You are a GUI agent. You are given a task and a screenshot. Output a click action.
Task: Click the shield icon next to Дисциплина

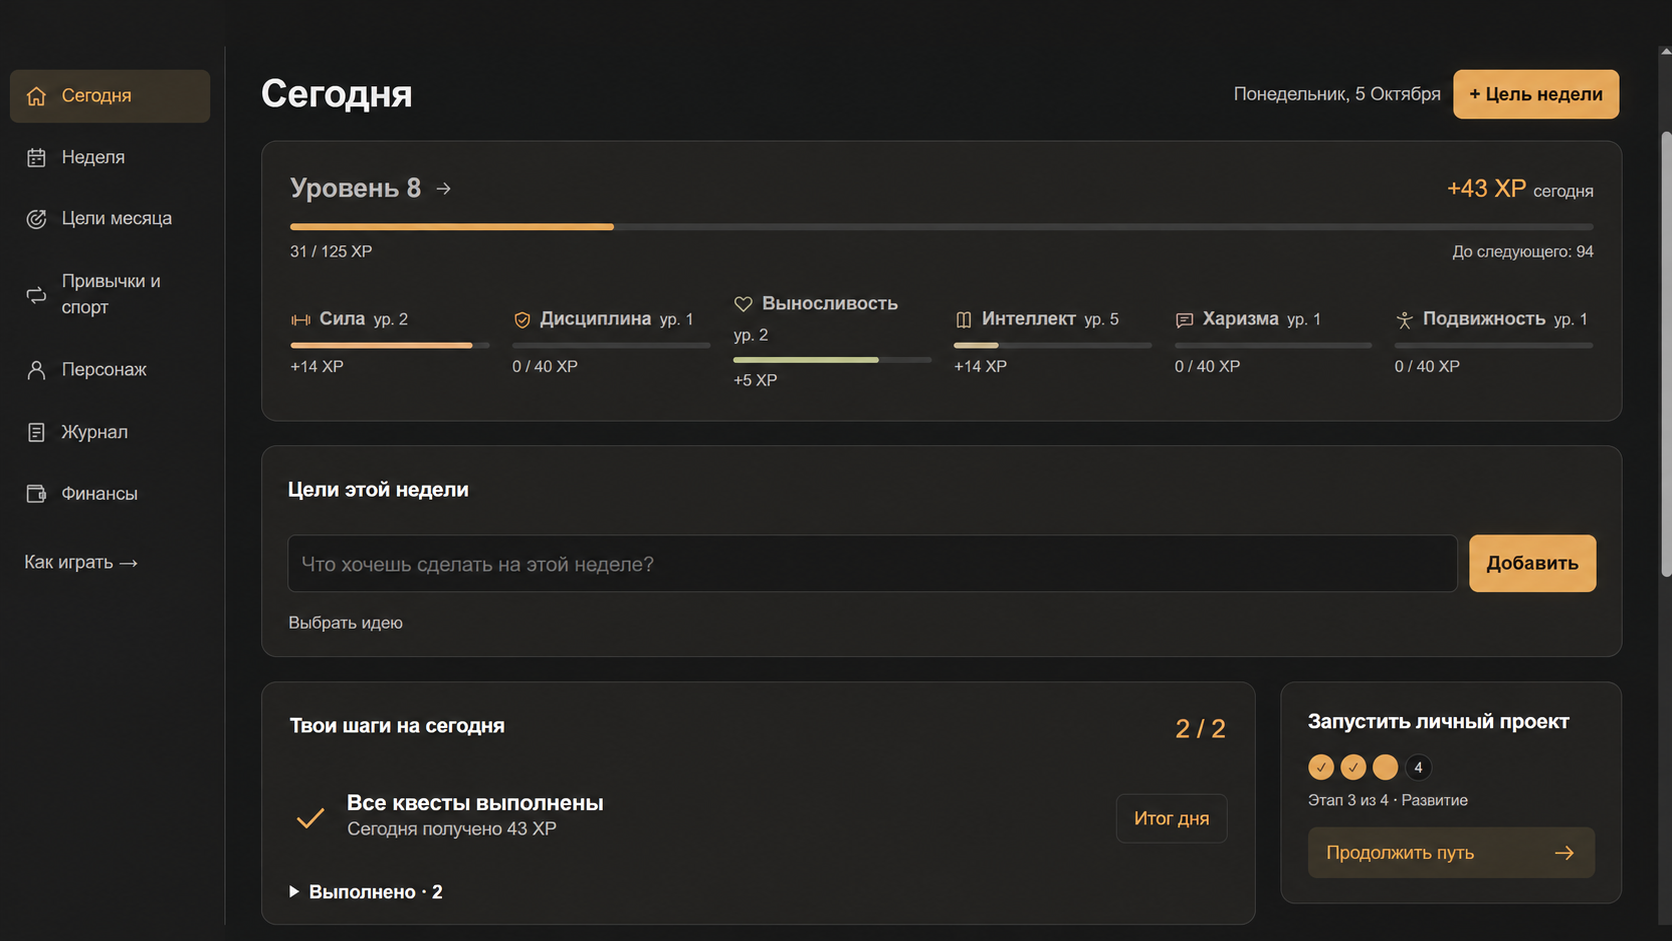(x=522, y=320)
